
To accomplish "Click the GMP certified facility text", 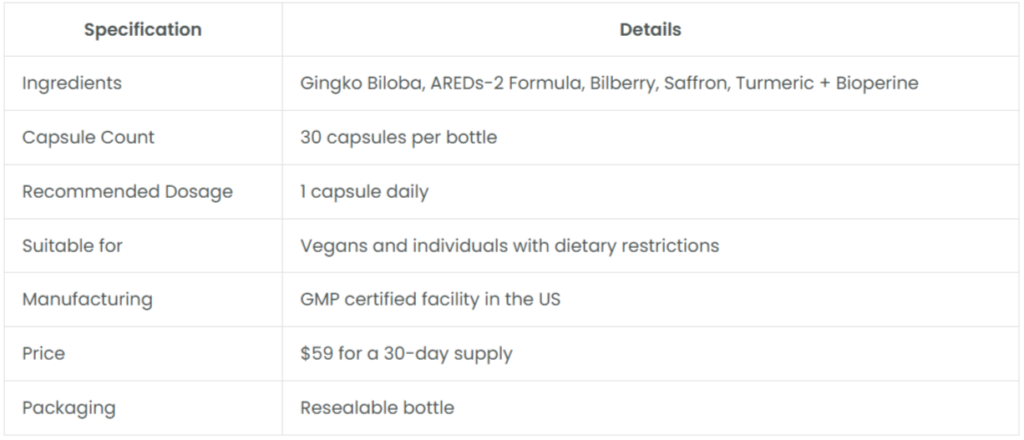I will 430,300.
